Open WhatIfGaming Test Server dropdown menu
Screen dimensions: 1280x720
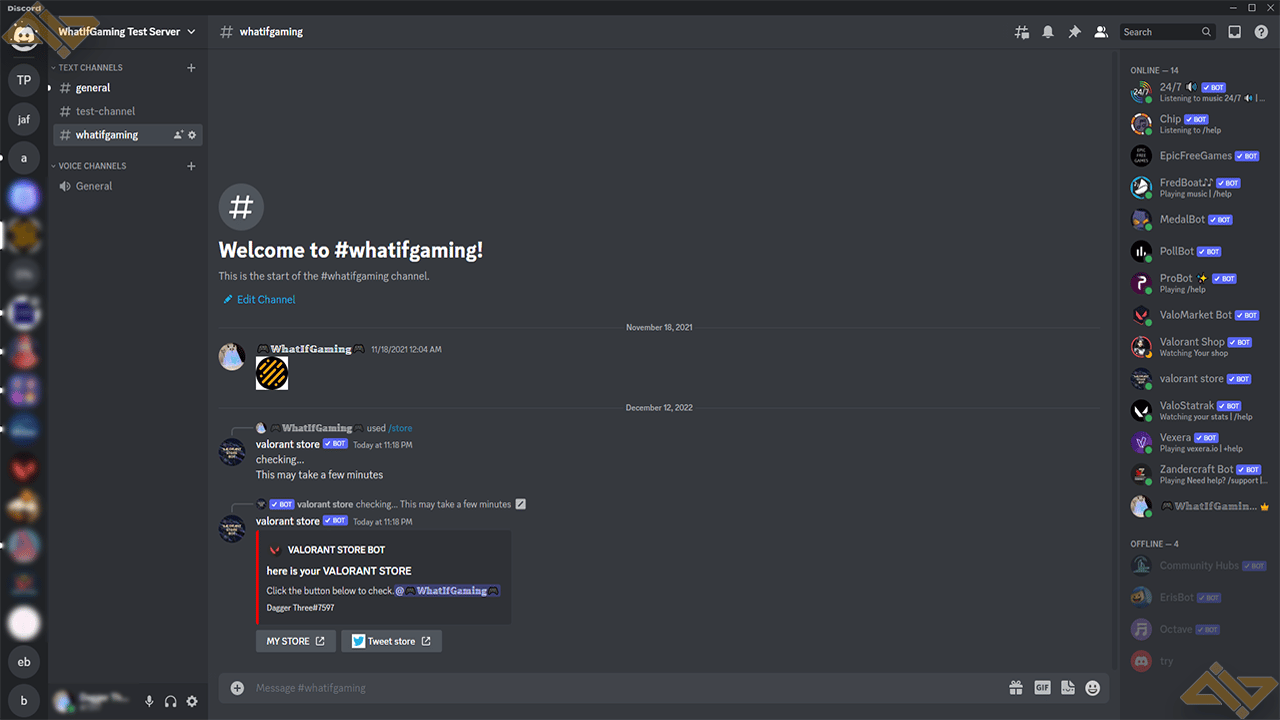pyautogui.click(x=128, y=32)
